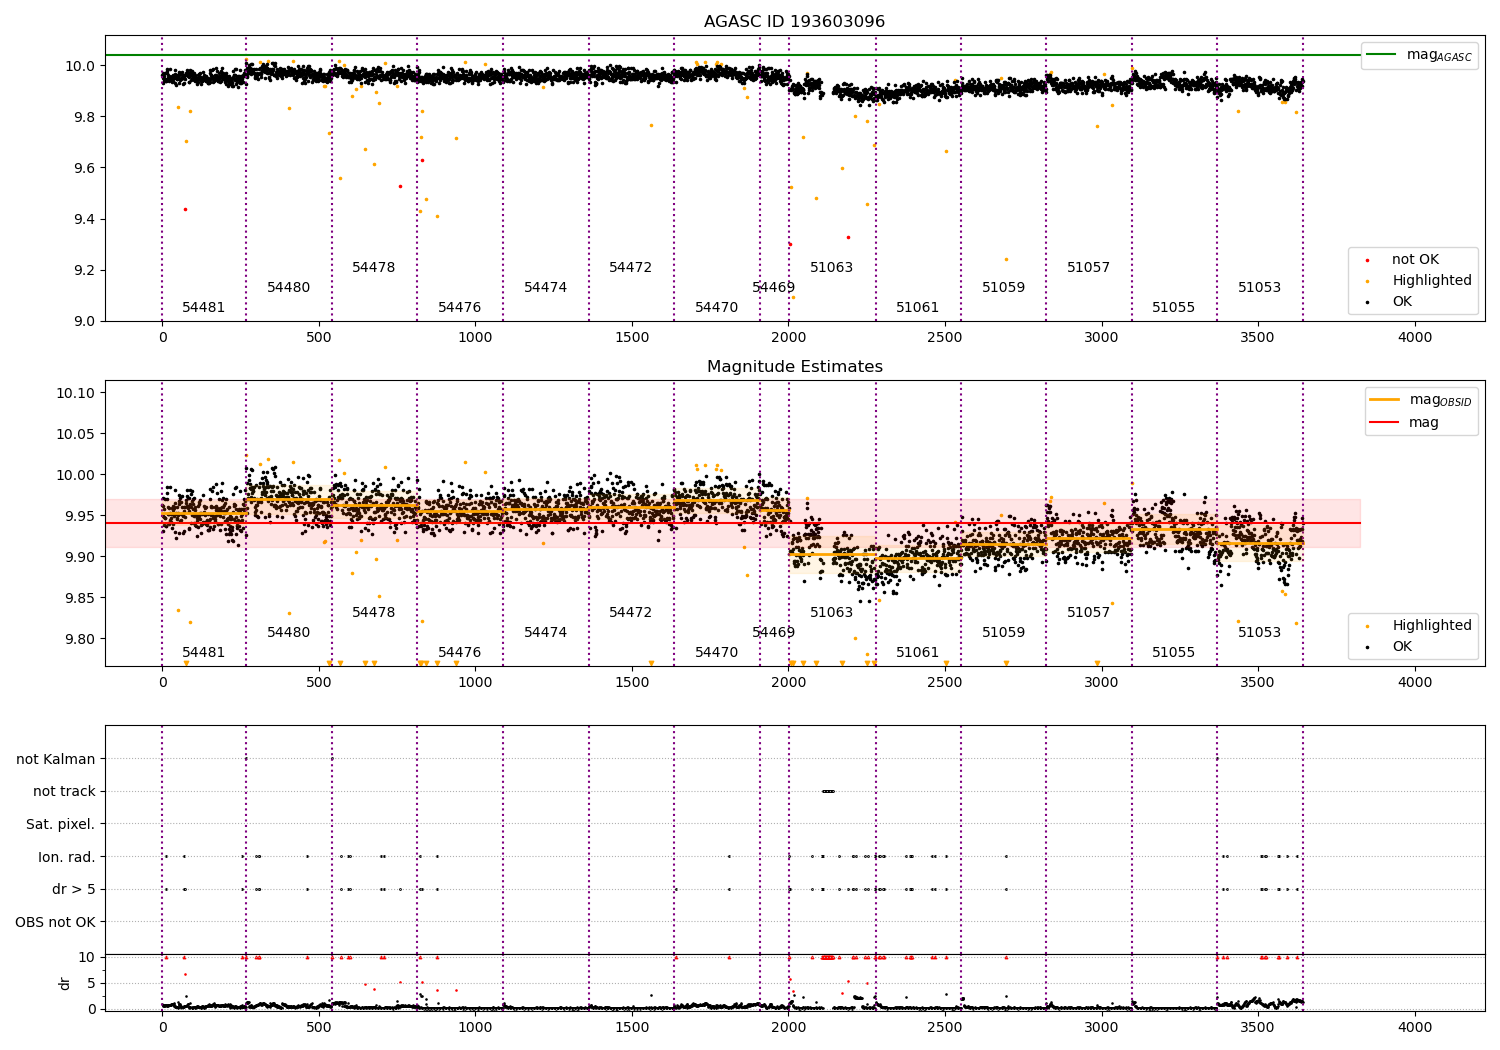This screenshot has width=1500, height=1050.
Task: Click obsid label 54470 in top plot
Action: pyautogui.click(x=717, y=308)
